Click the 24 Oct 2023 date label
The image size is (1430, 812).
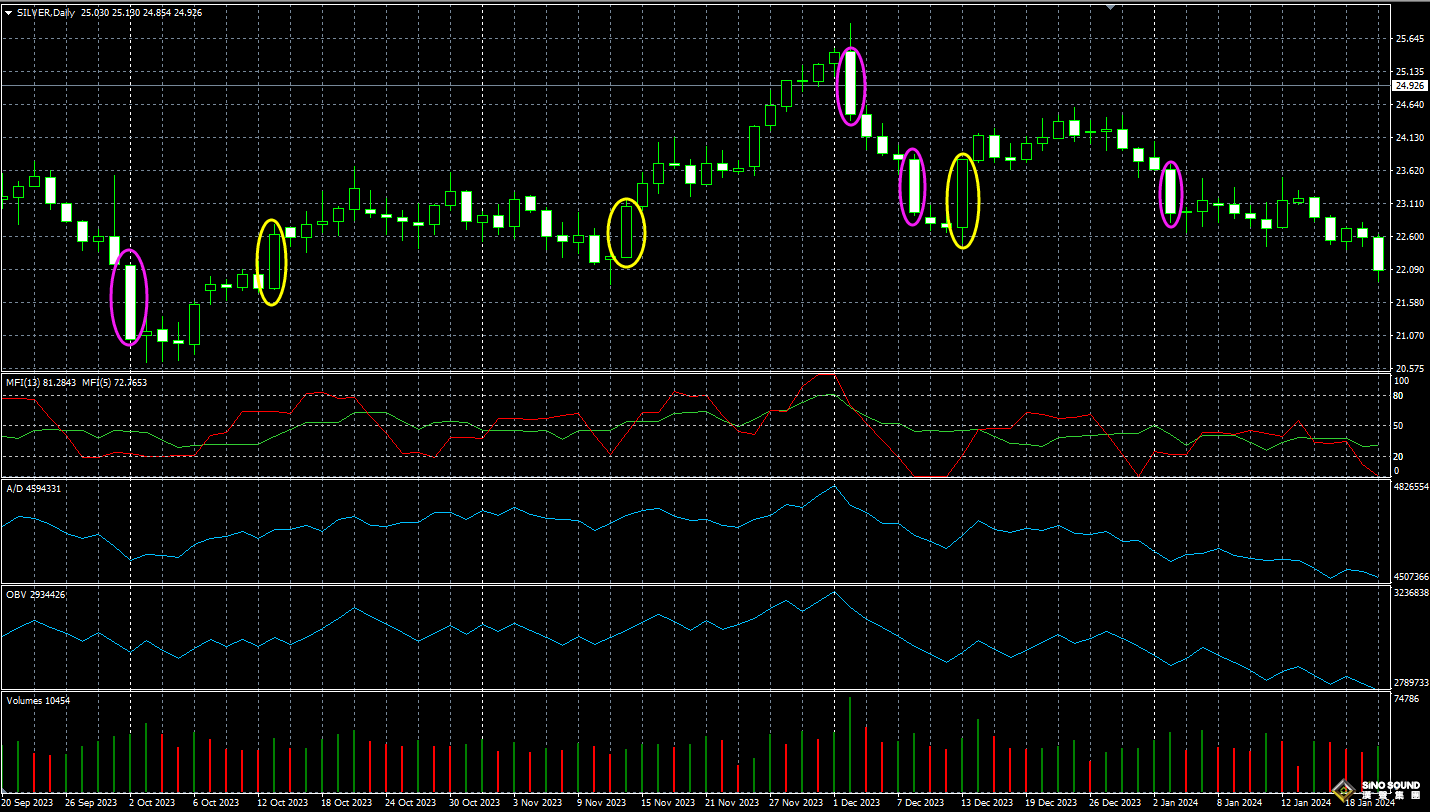pyautogui.click(x=410, y=803)
